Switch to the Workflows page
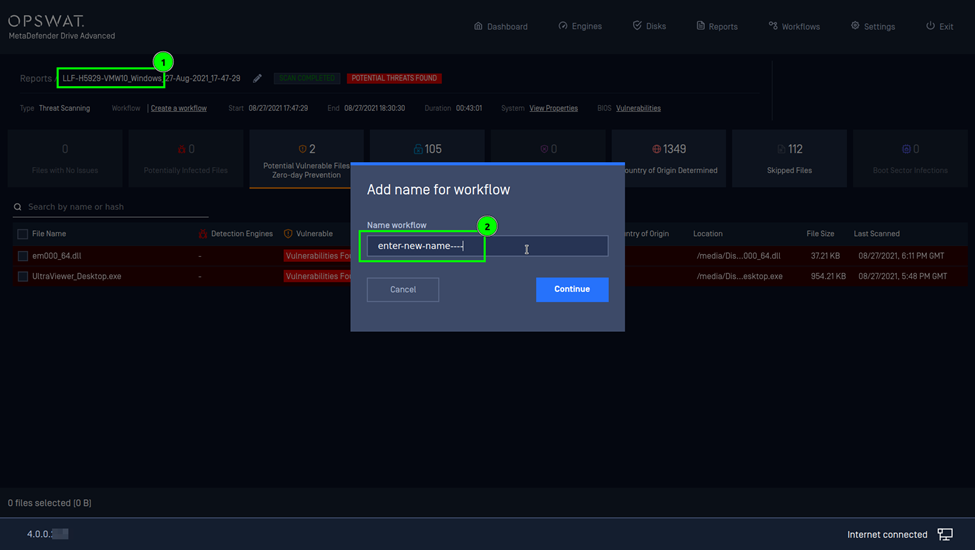 (x=794, y=26)
